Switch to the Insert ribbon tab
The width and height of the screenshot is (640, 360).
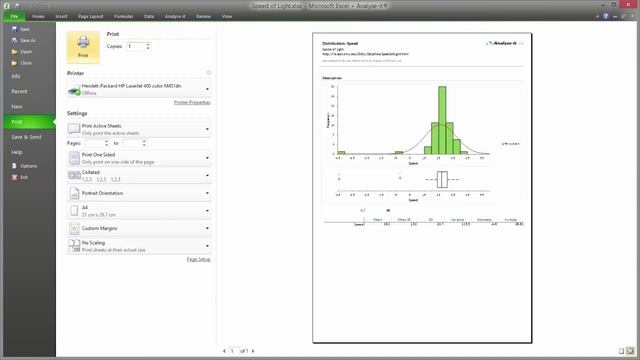coord(62,16)
